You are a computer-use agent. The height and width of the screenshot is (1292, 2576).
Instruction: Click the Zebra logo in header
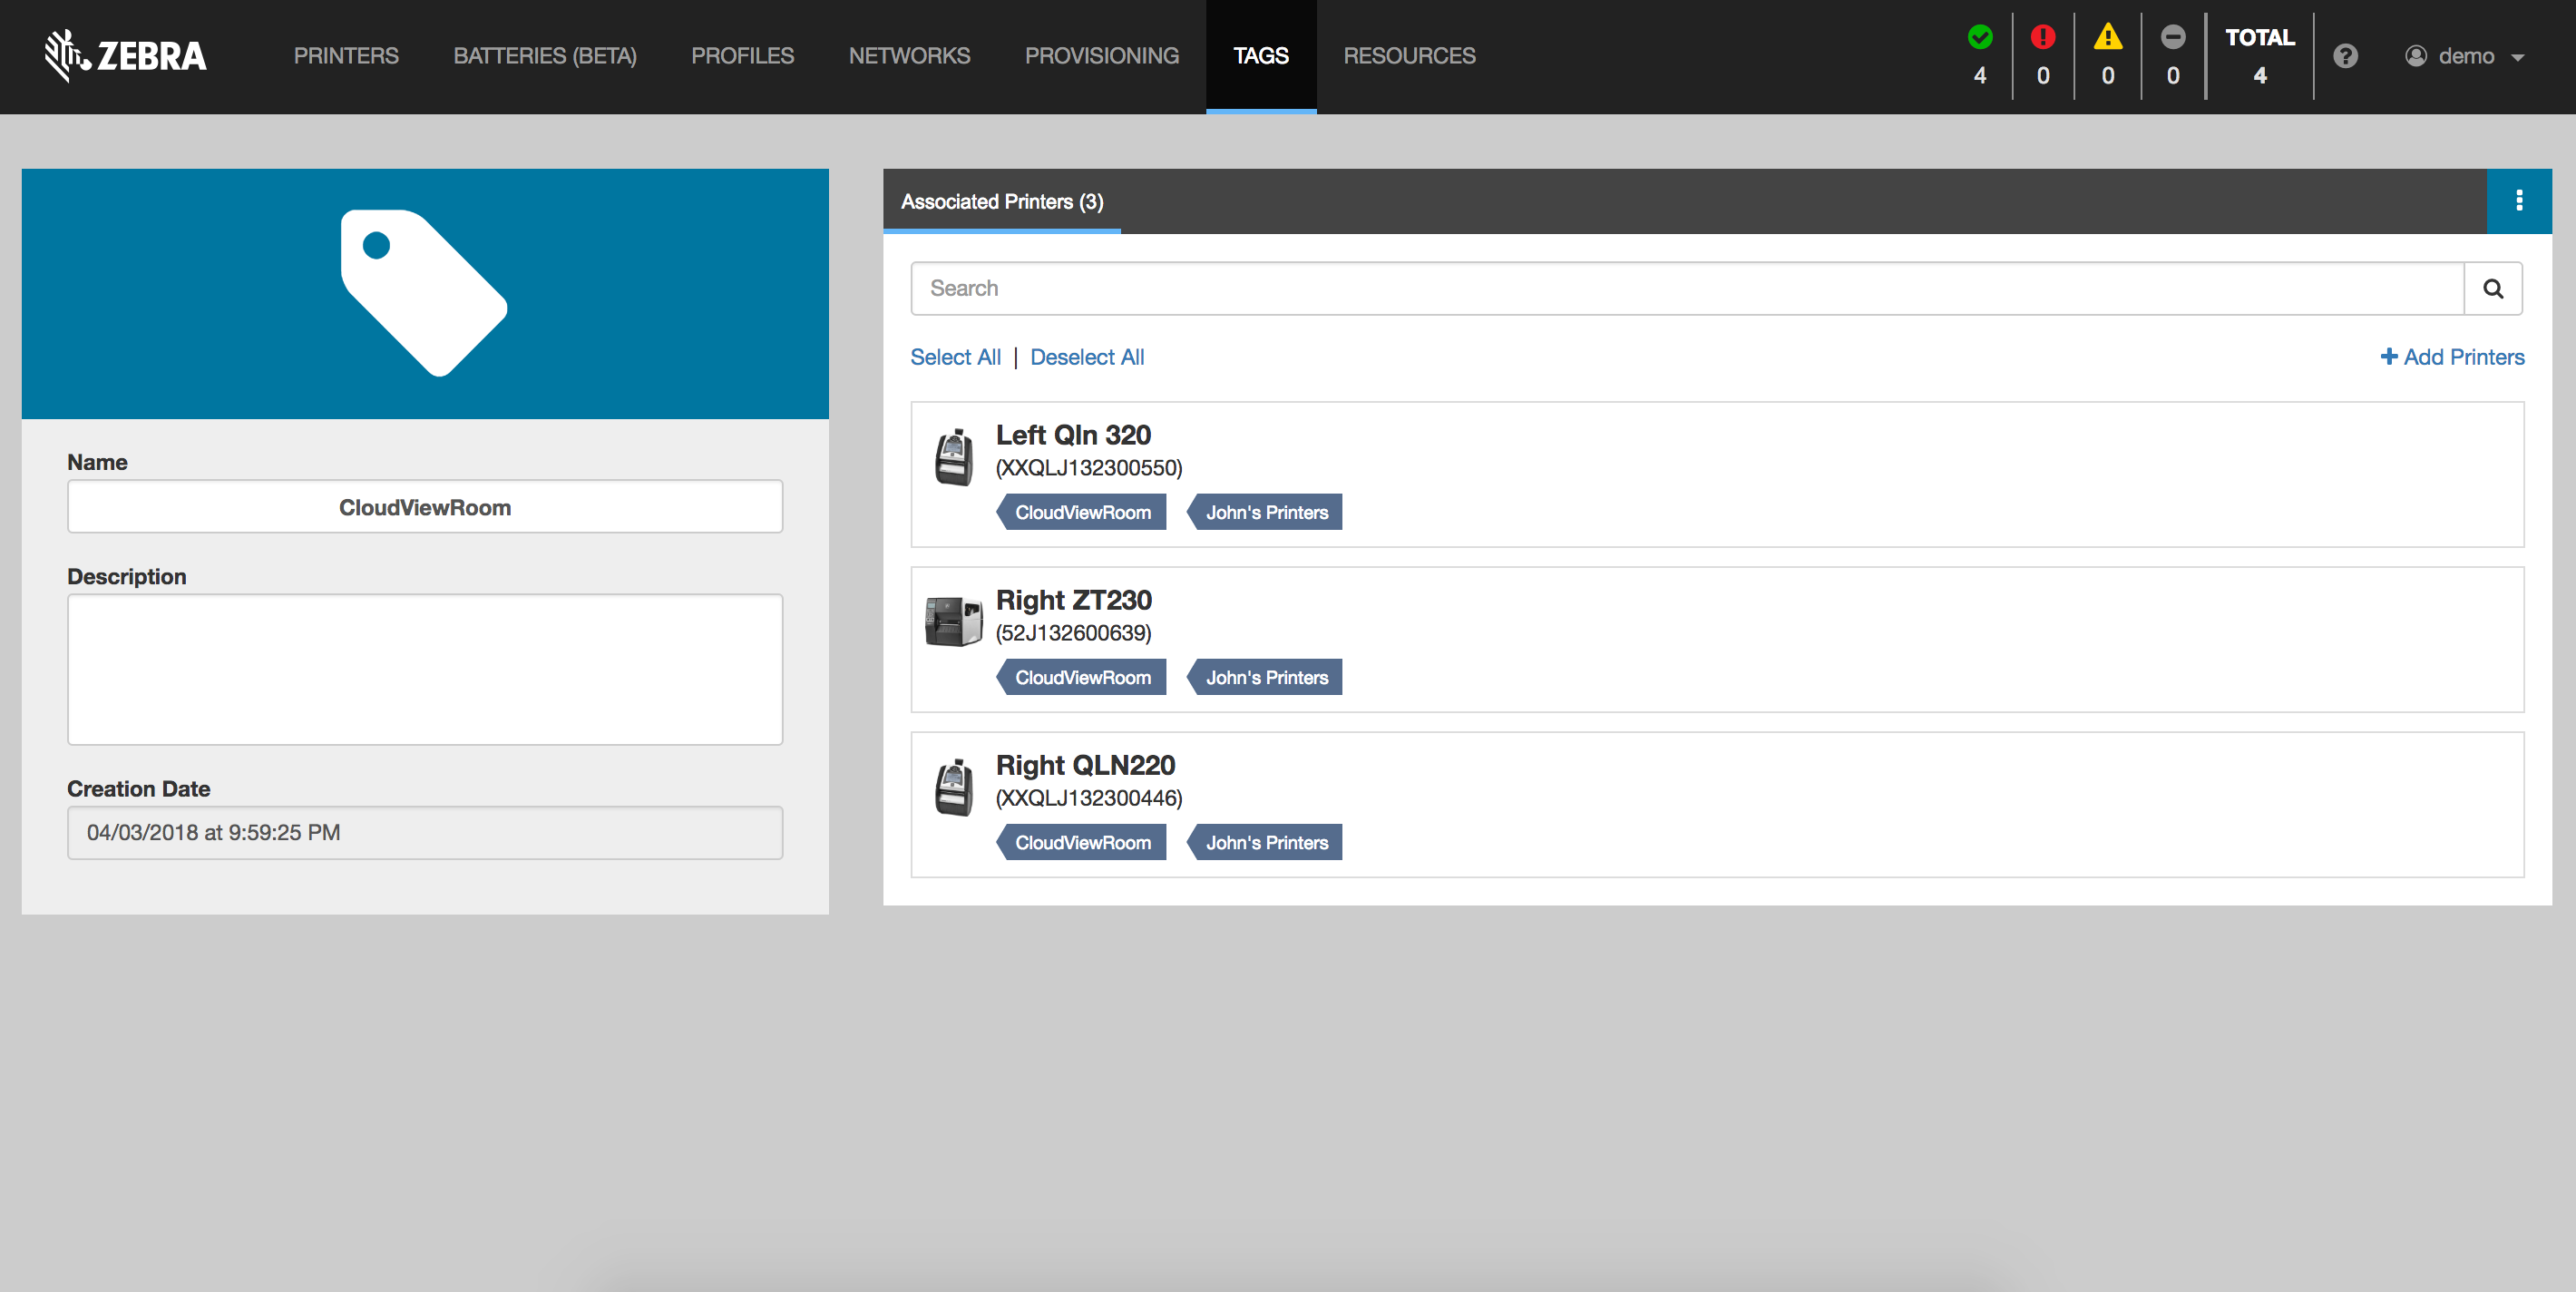(125, 55)
